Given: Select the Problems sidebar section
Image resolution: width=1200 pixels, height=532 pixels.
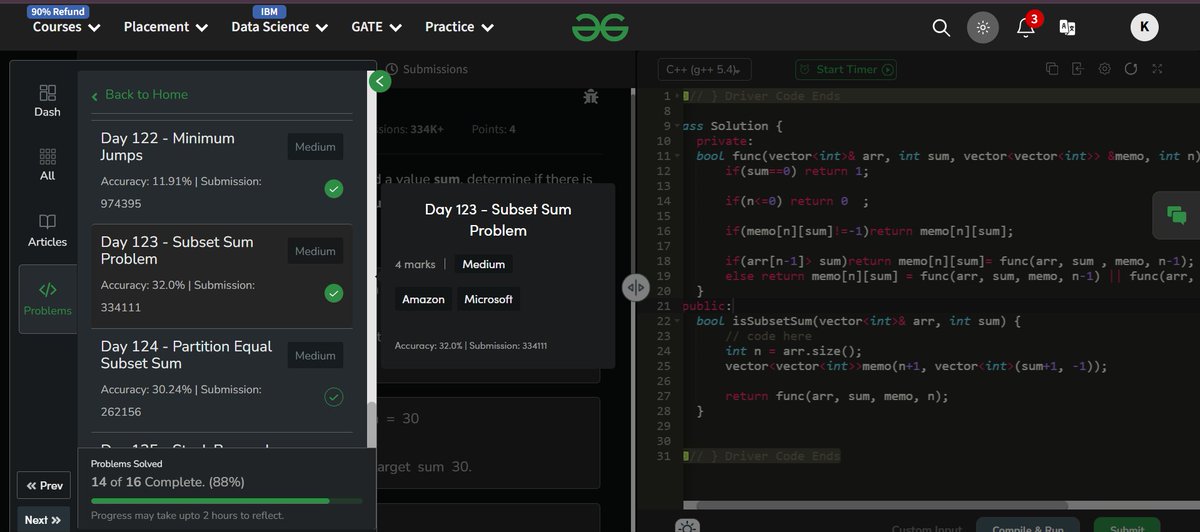Looking at the screenshot, I should tap(47, 299).
